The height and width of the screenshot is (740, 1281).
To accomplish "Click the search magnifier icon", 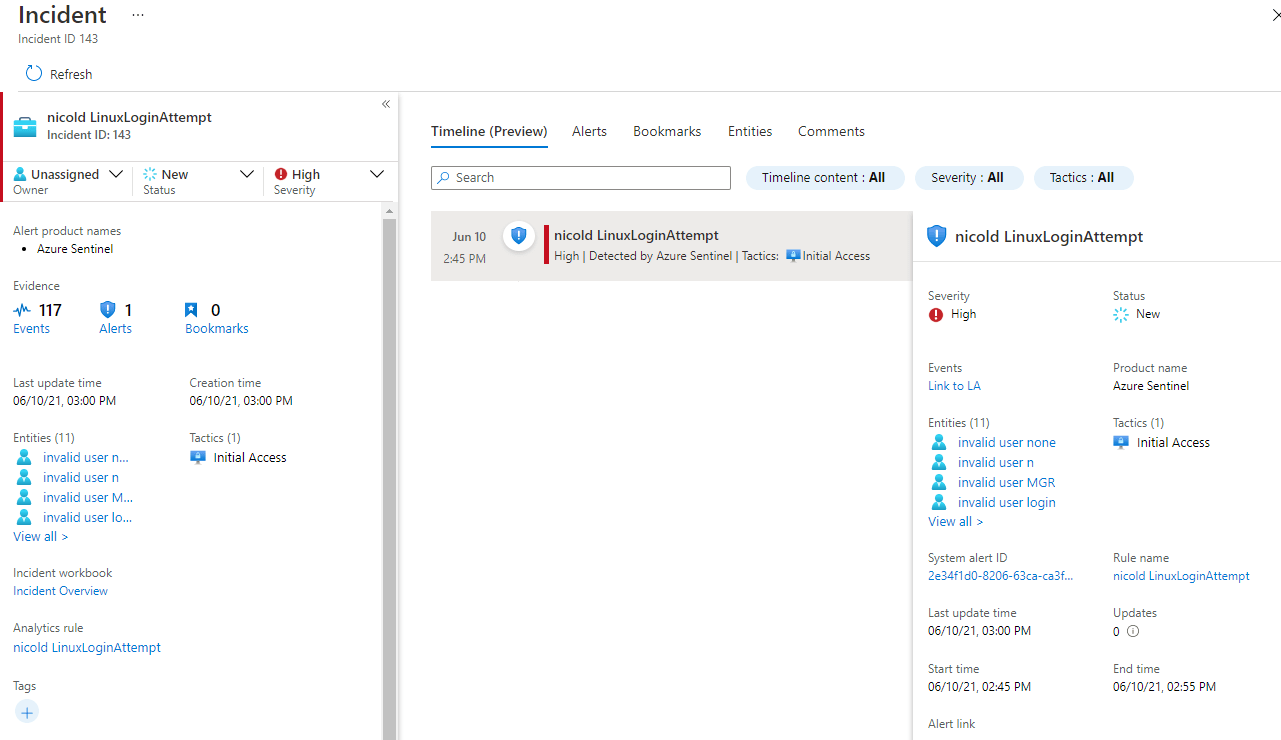I will [x=443, y=177].
